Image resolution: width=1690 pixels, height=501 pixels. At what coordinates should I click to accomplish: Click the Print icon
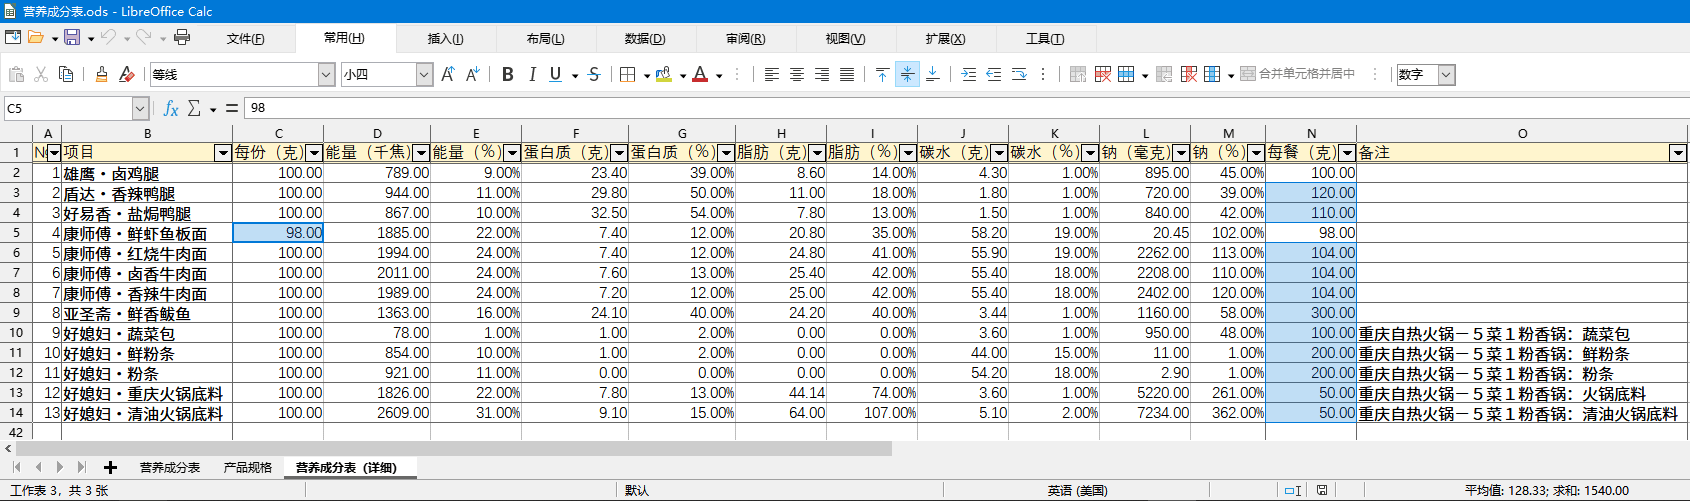(x=182, y=38)
